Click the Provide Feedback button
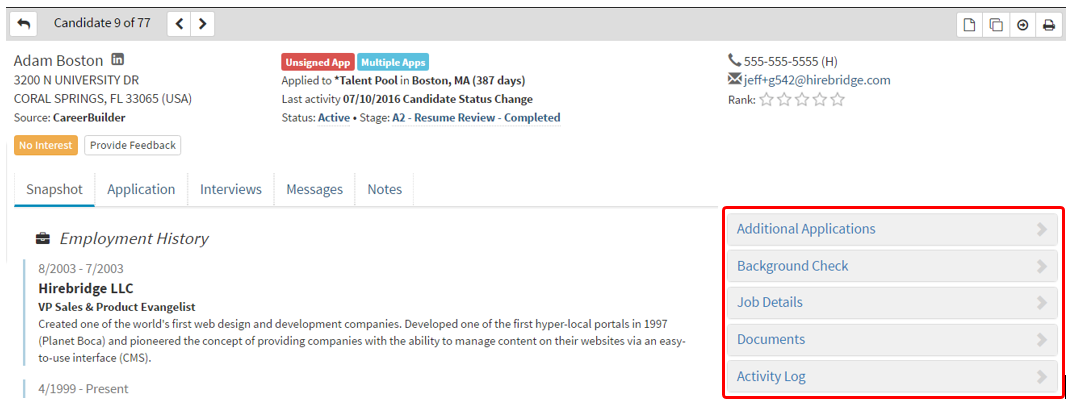1077x406 pixels. click(132, 145)
